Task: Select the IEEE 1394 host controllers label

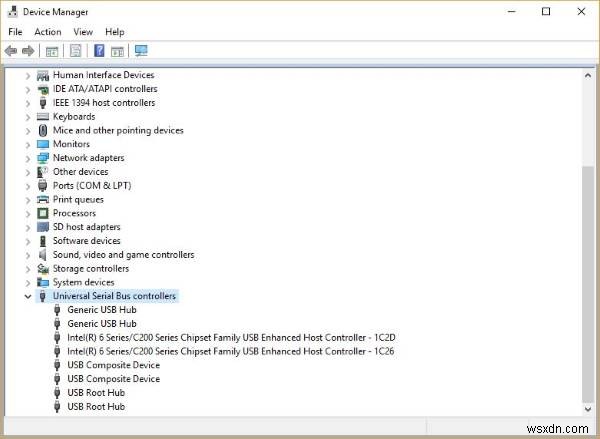Action: (x=104, y=103)
